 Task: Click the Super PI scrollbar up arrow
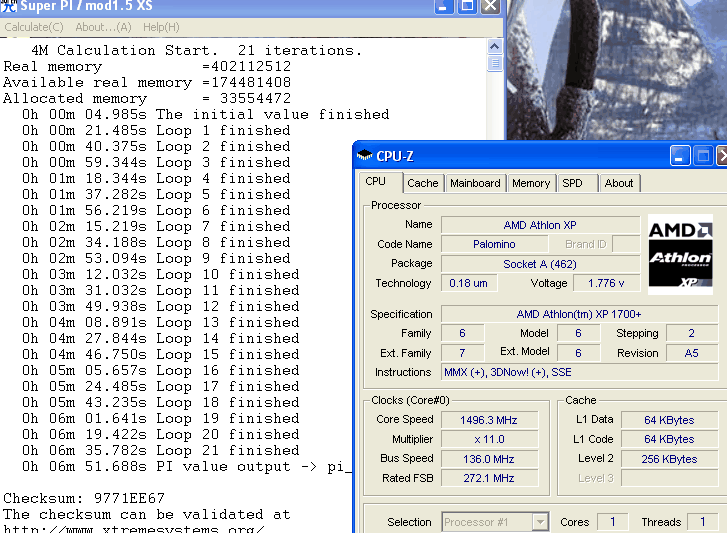coord(495,47)
